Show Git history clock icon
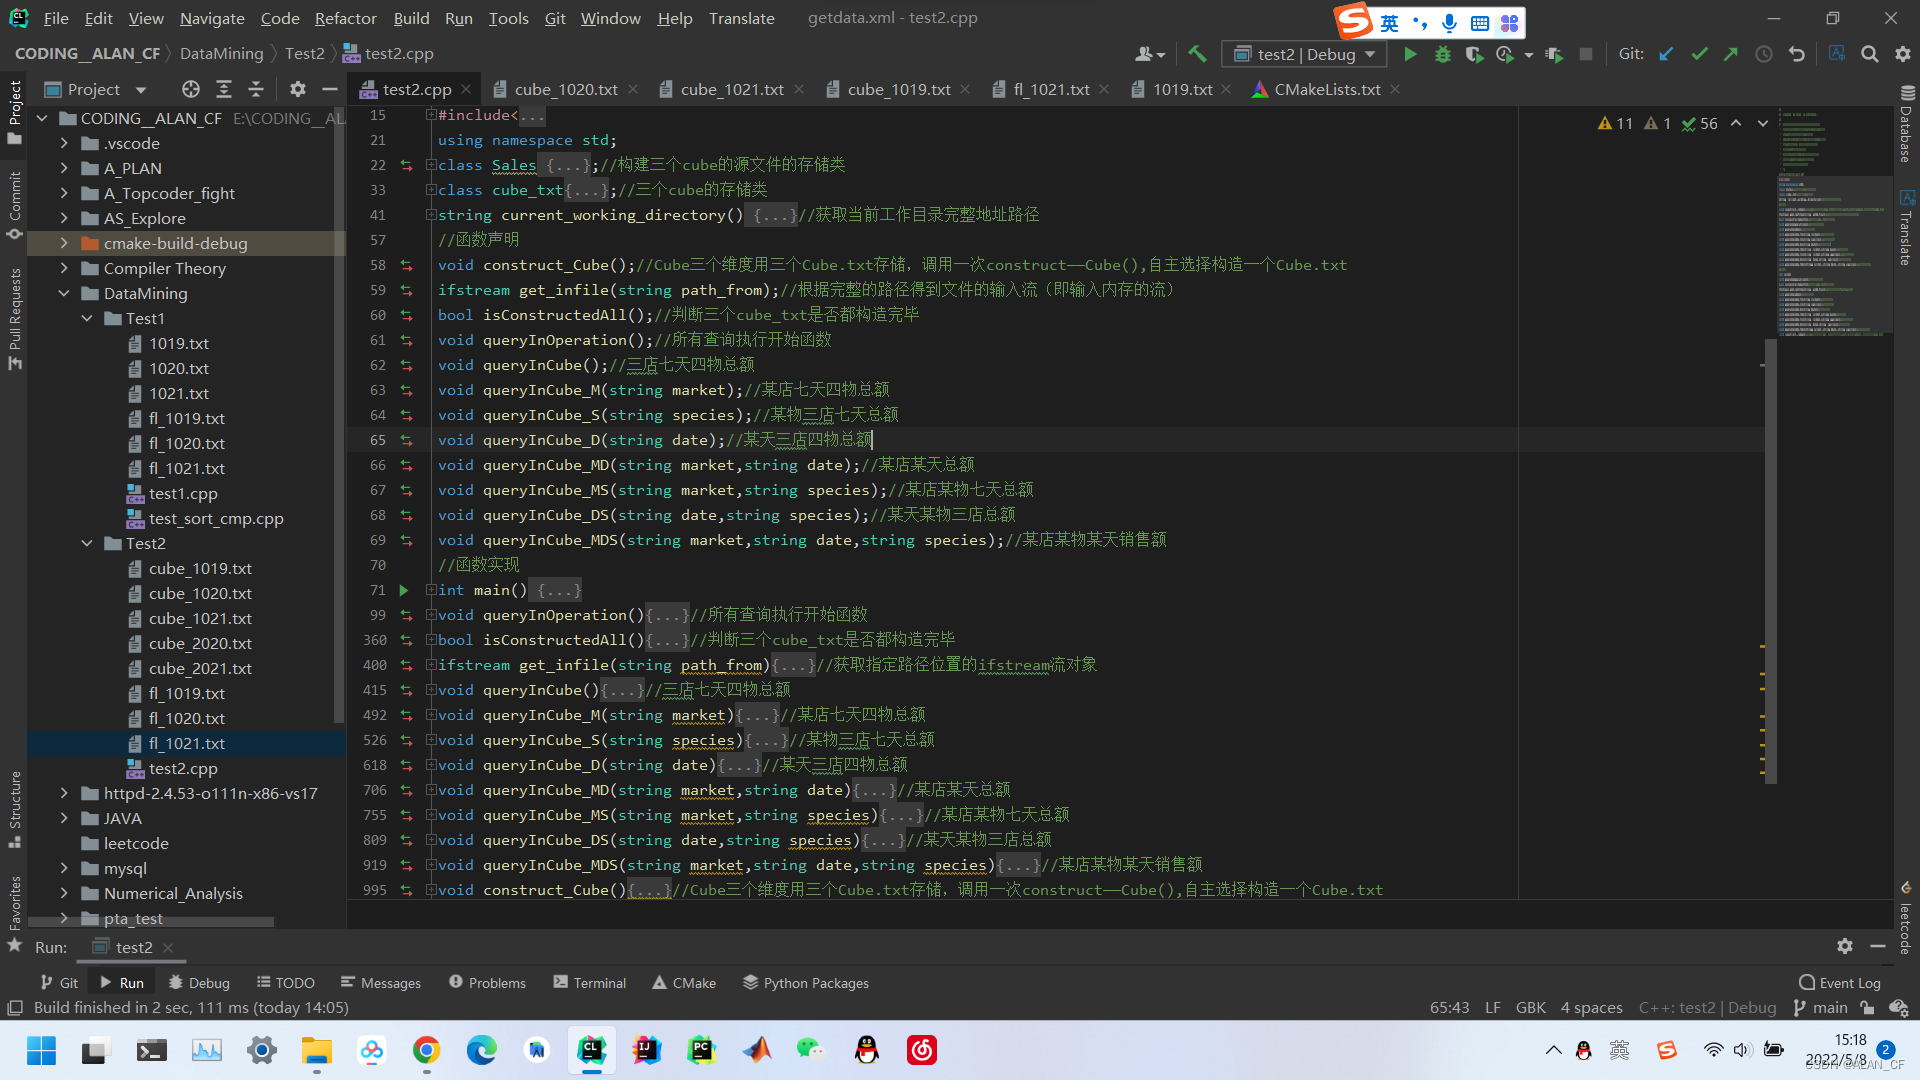Viewport: 1920px width, 1080px height. tap(1764, 54)
